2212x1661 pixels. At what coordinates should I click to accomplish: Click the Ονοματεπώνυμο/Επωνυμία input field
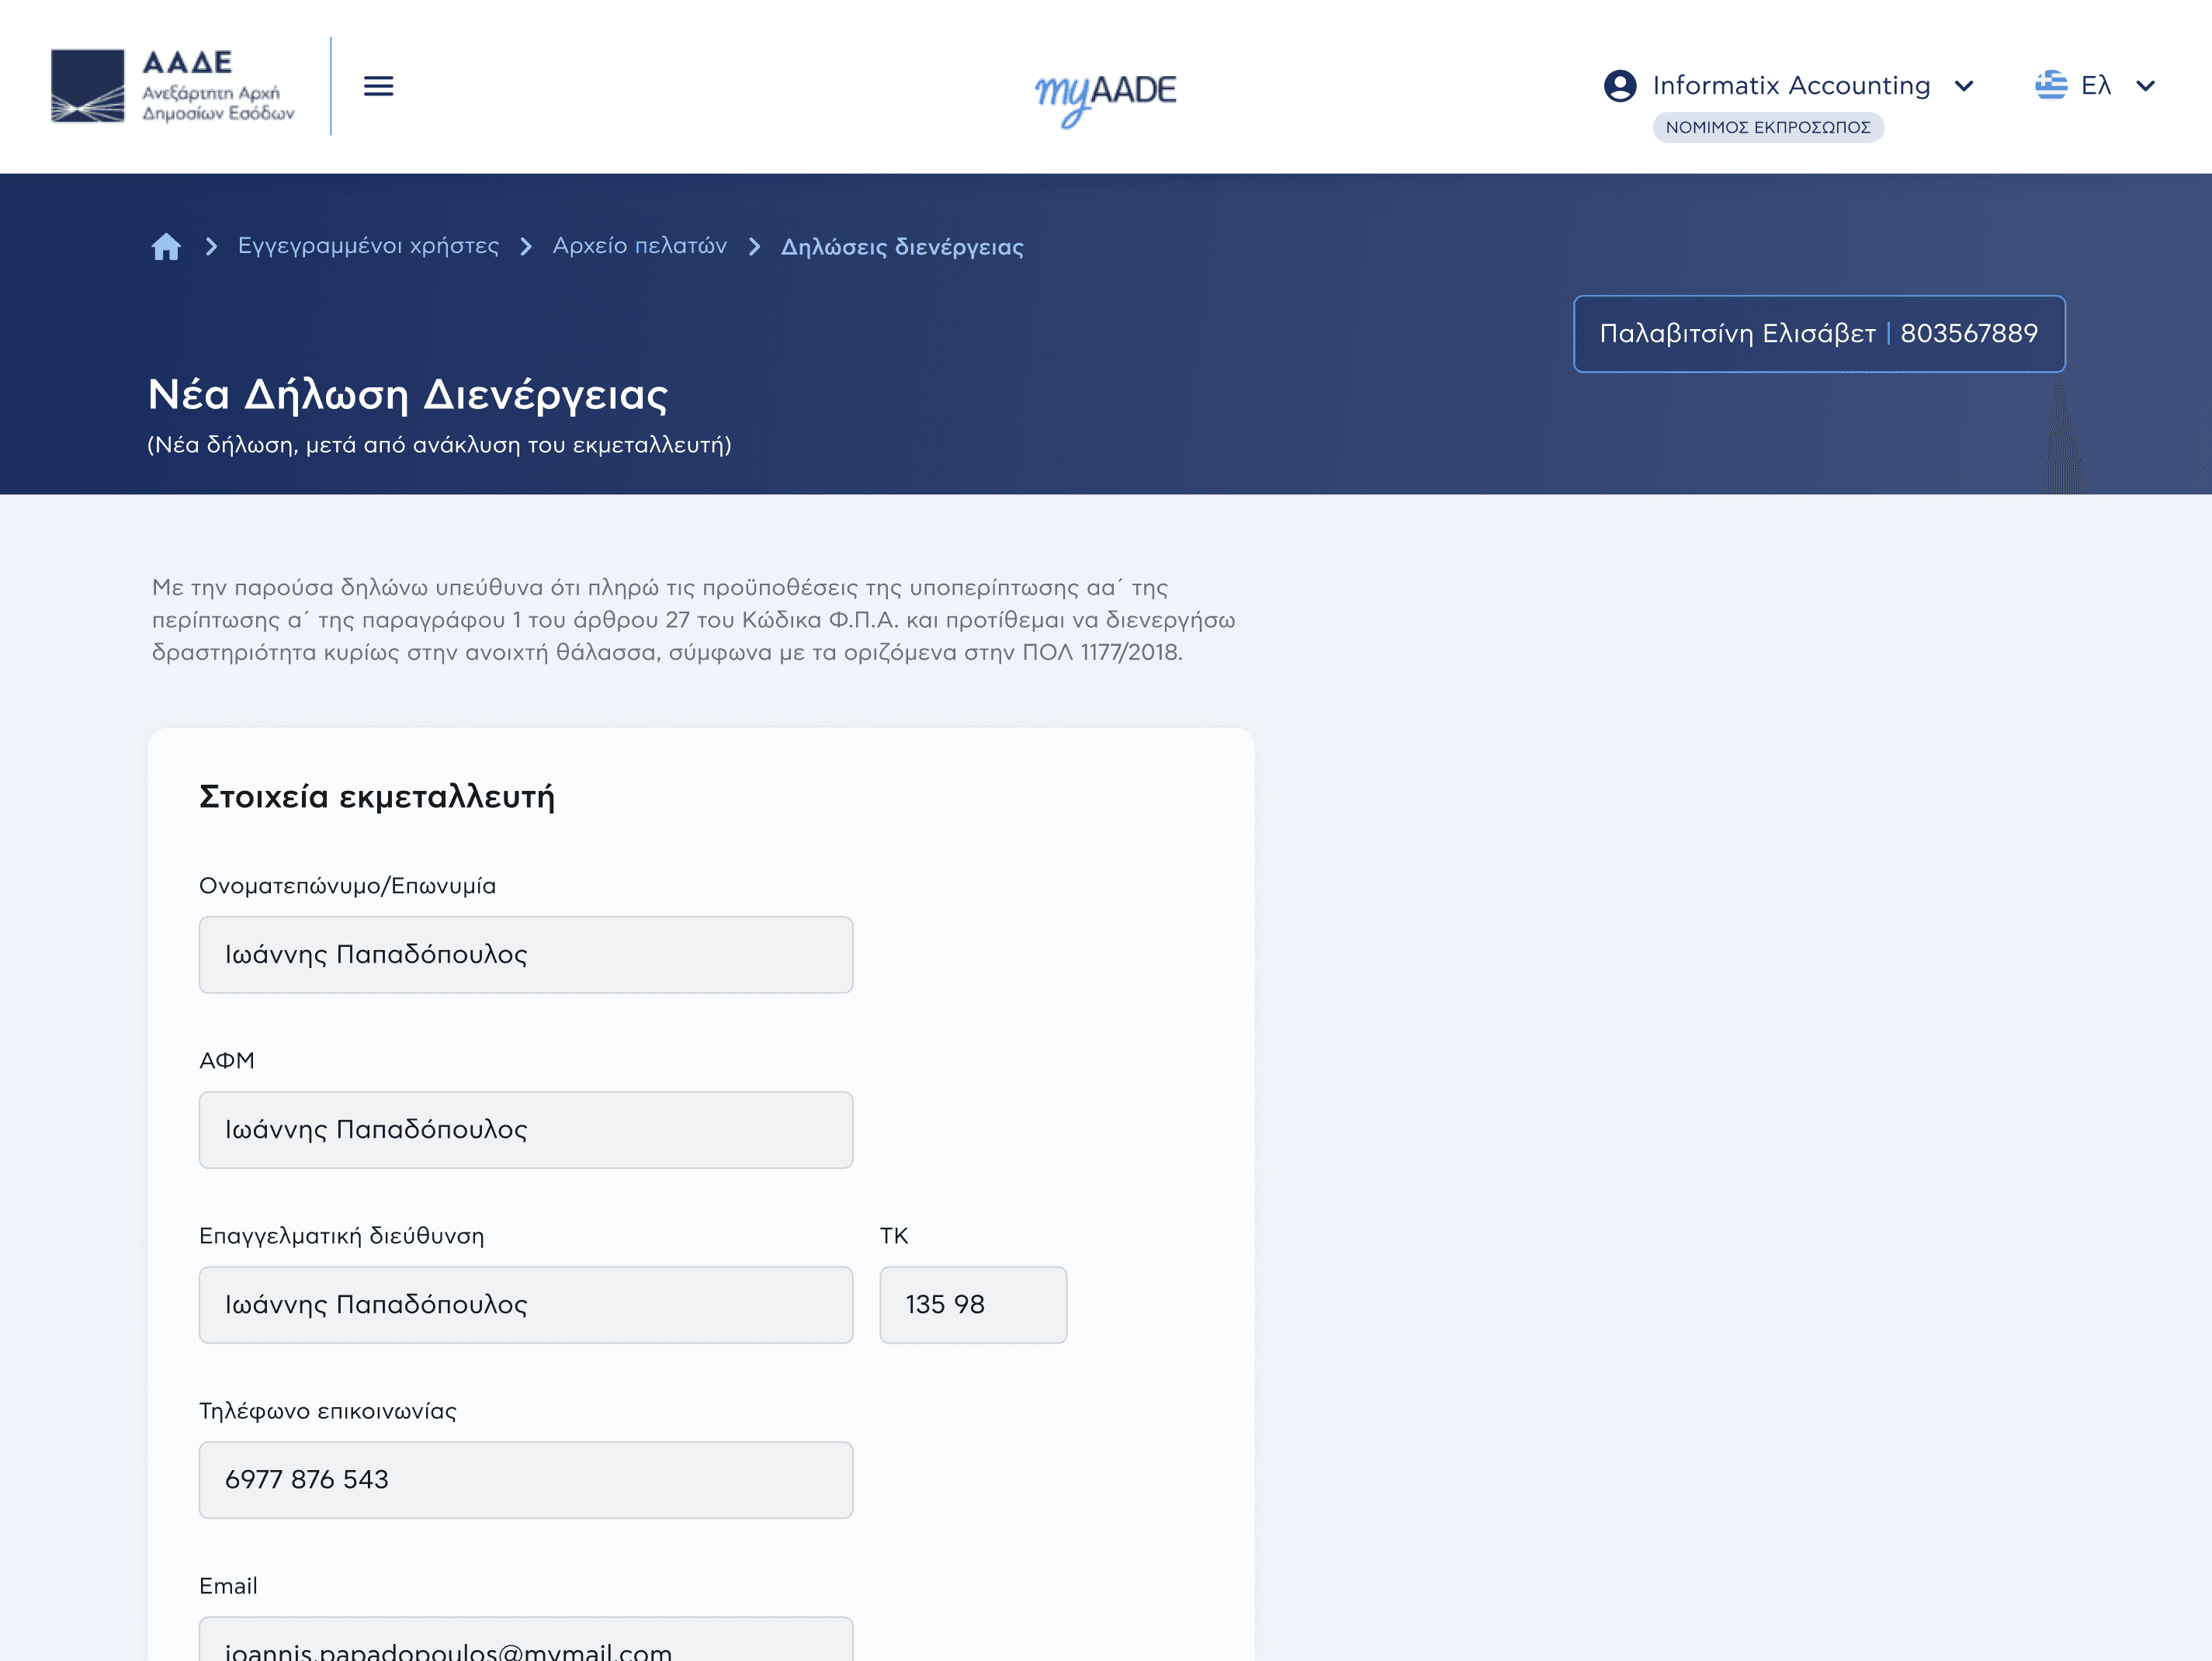click(525, 955)
